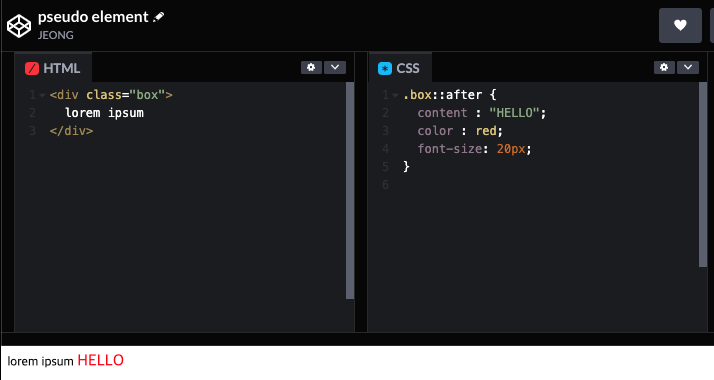Click closing brace on CSS line 5
The width and height of the screenshot is (714, 380).
click(x=406, y=167)
